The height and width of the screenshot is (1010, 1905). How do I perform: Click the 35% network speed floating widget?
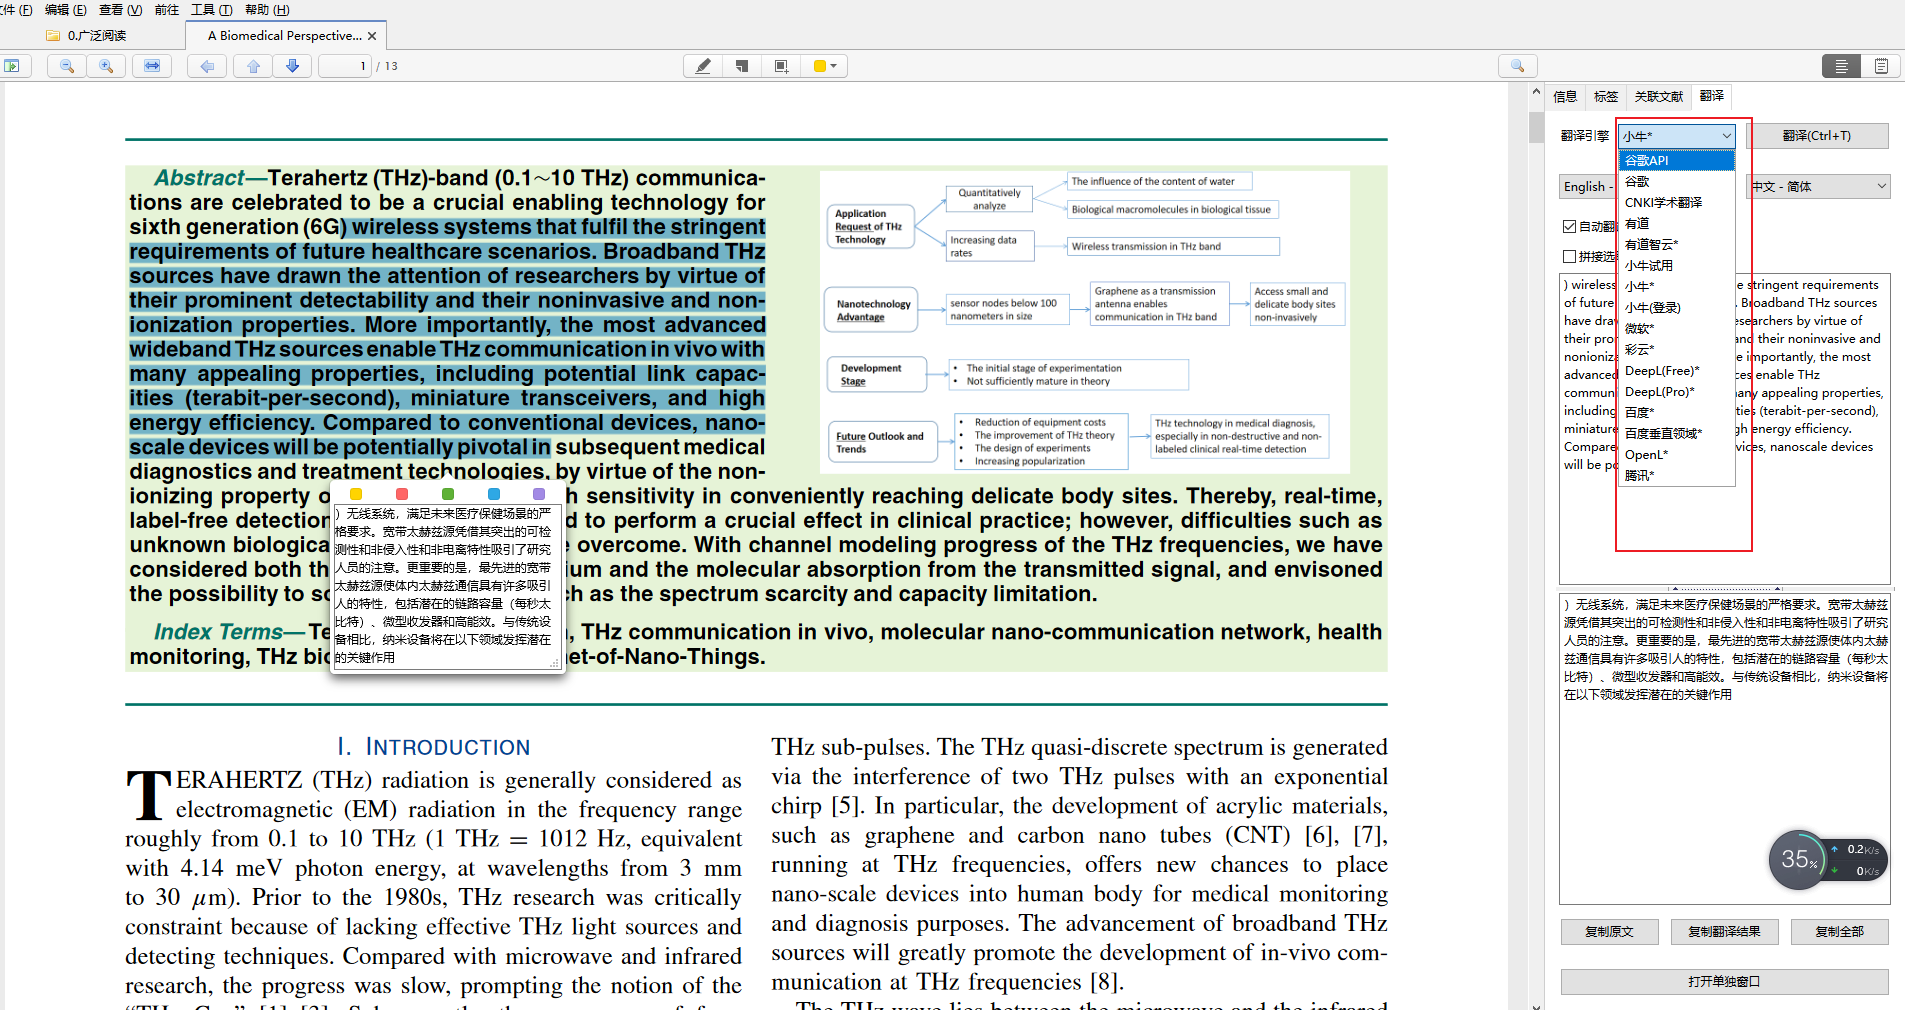pyautogui.click(x=1828, y=860)
